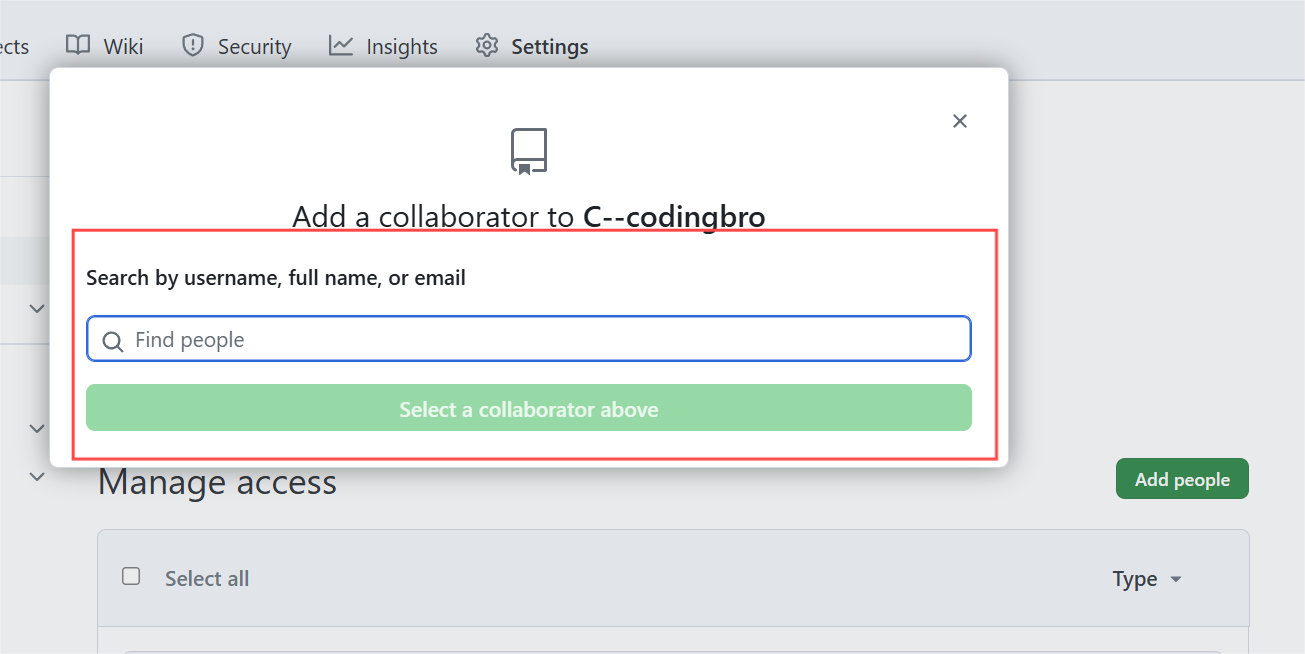Screen dimensions: 1305x654
Task: Click the Insights graph icon
Action: tap(341, 46)
